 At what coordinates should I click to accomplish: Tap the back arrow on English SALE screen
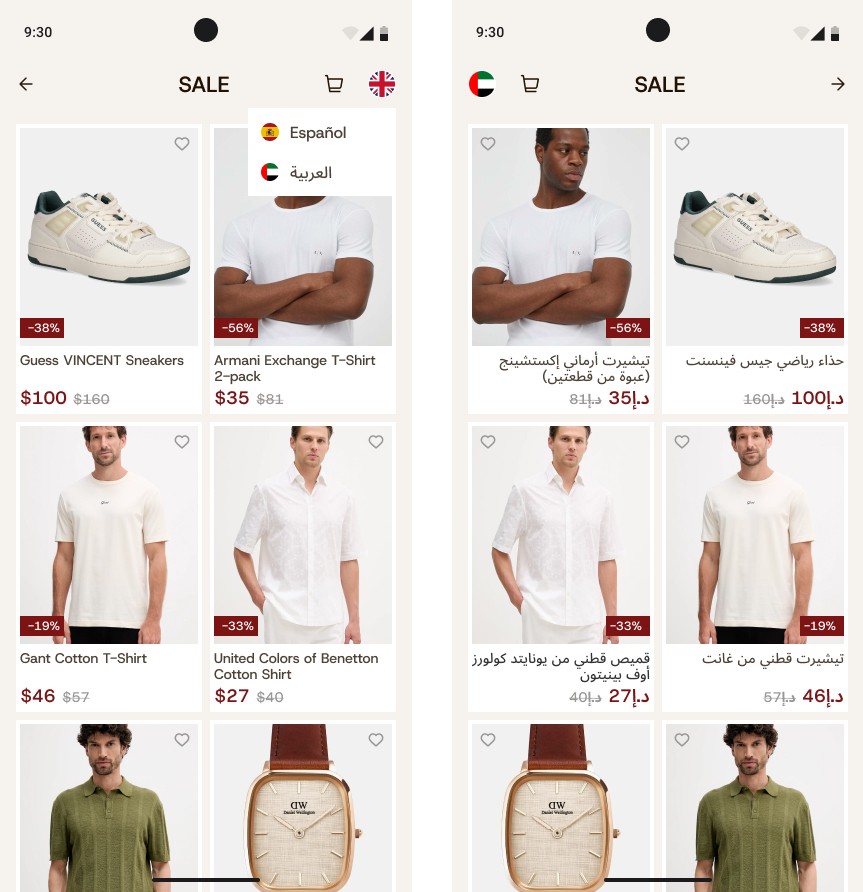[26, 84]
